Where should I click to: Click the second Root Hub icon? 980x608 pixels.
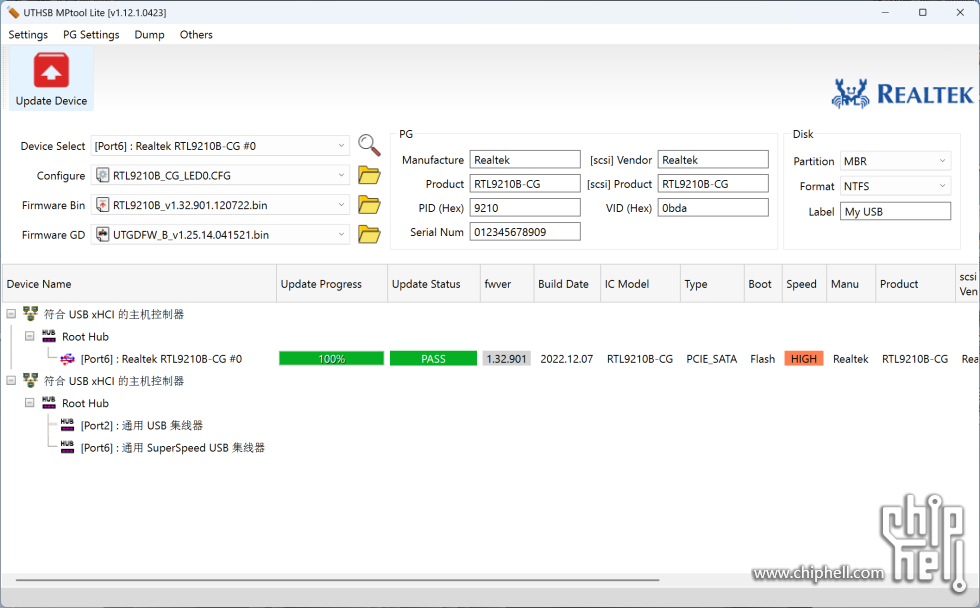coord(49,403)
